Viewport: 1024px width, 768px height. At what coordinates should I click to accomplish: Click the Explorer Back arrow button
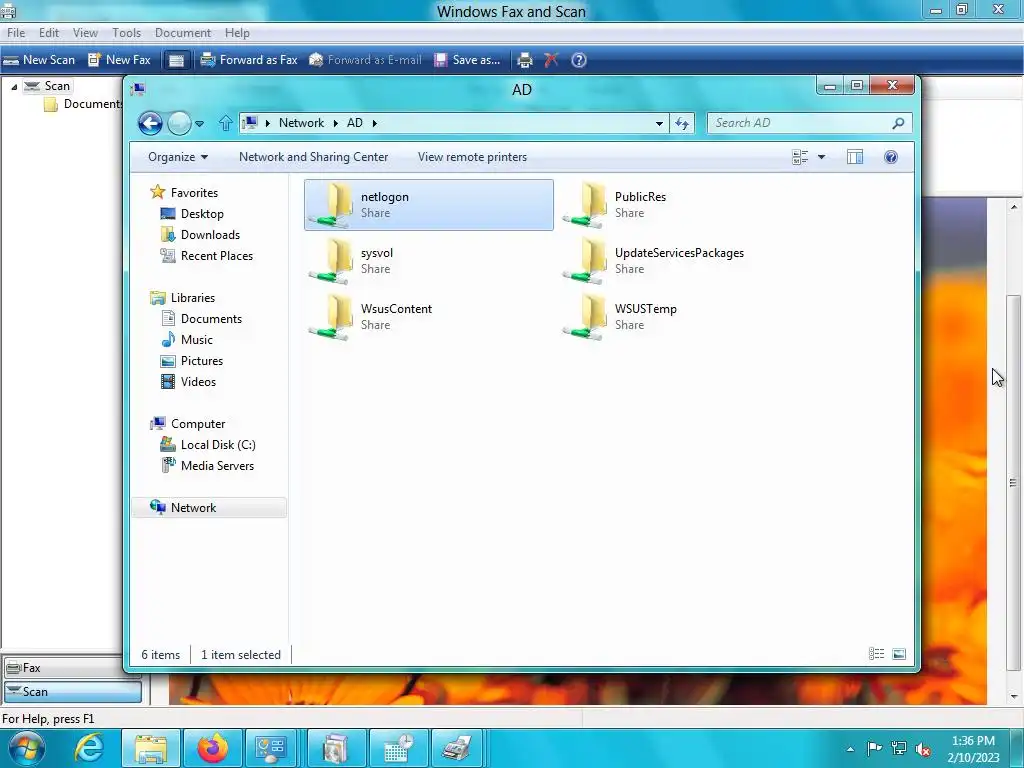tap(150, 123)
